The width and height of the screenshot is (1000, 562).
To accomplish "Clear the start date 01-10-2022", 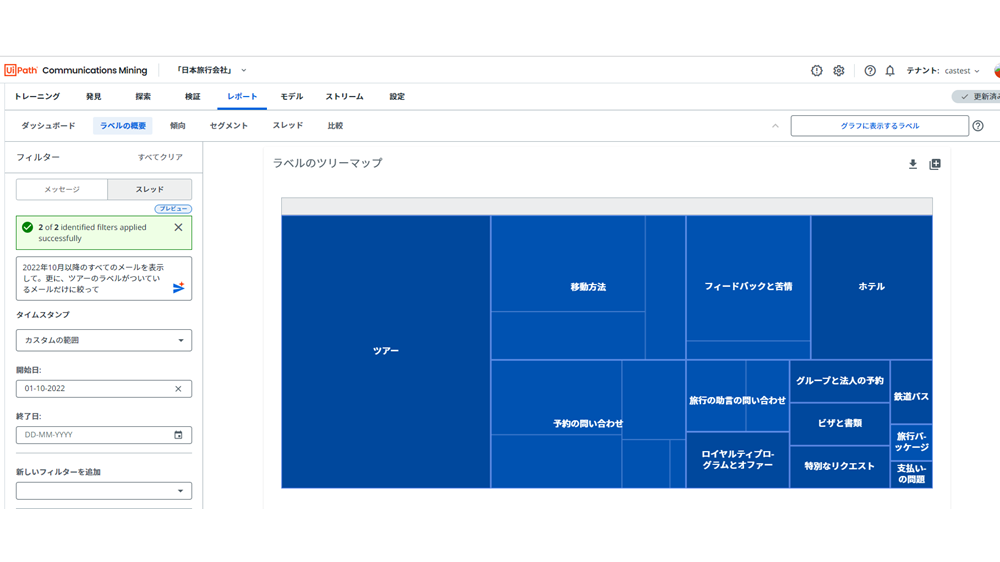I will coord(178,388).
